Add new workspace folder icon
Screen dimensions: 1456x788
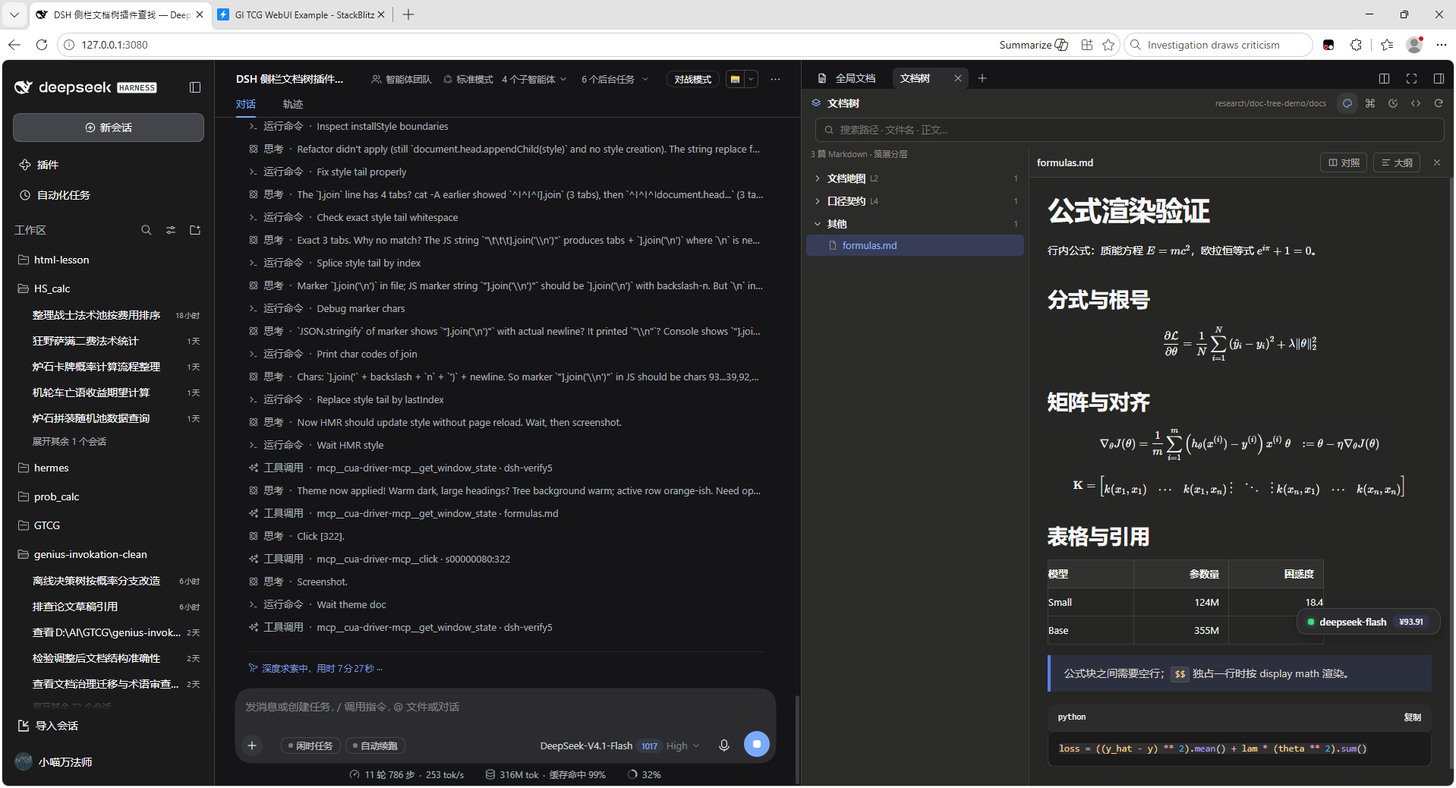pos(195,230)
